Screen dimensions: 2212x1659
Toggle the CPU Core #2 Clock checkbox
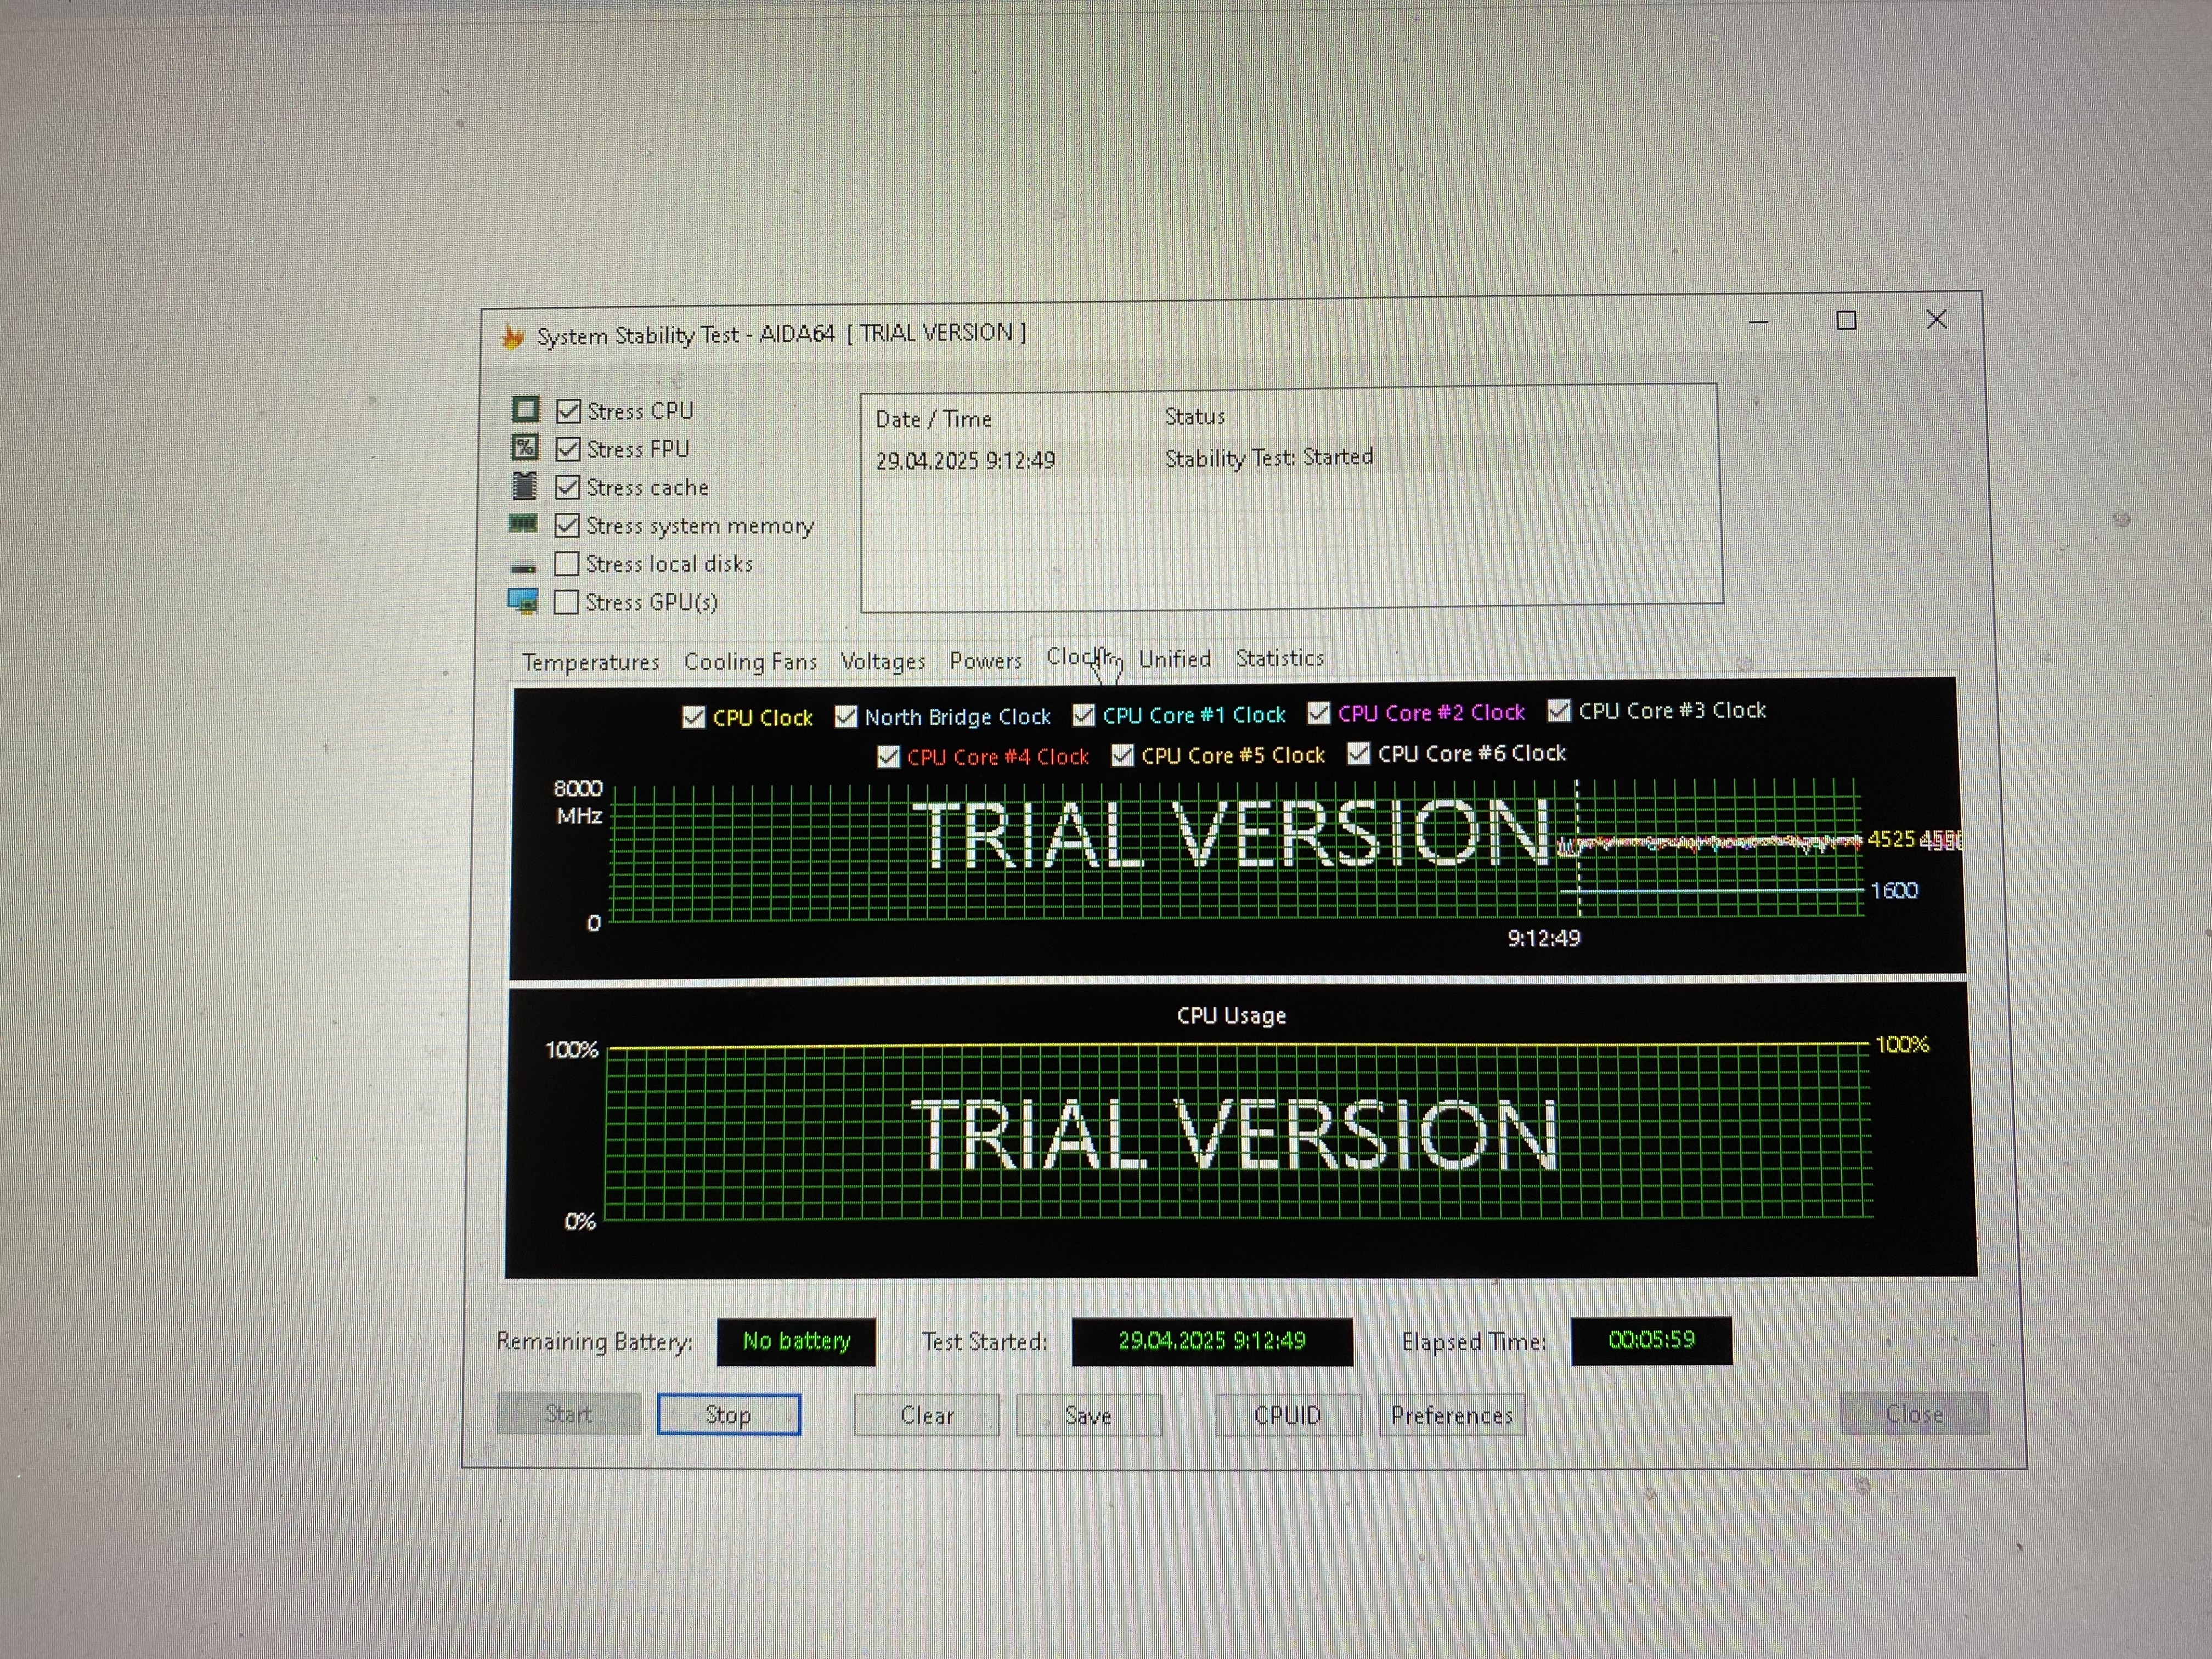[1319, 713]
